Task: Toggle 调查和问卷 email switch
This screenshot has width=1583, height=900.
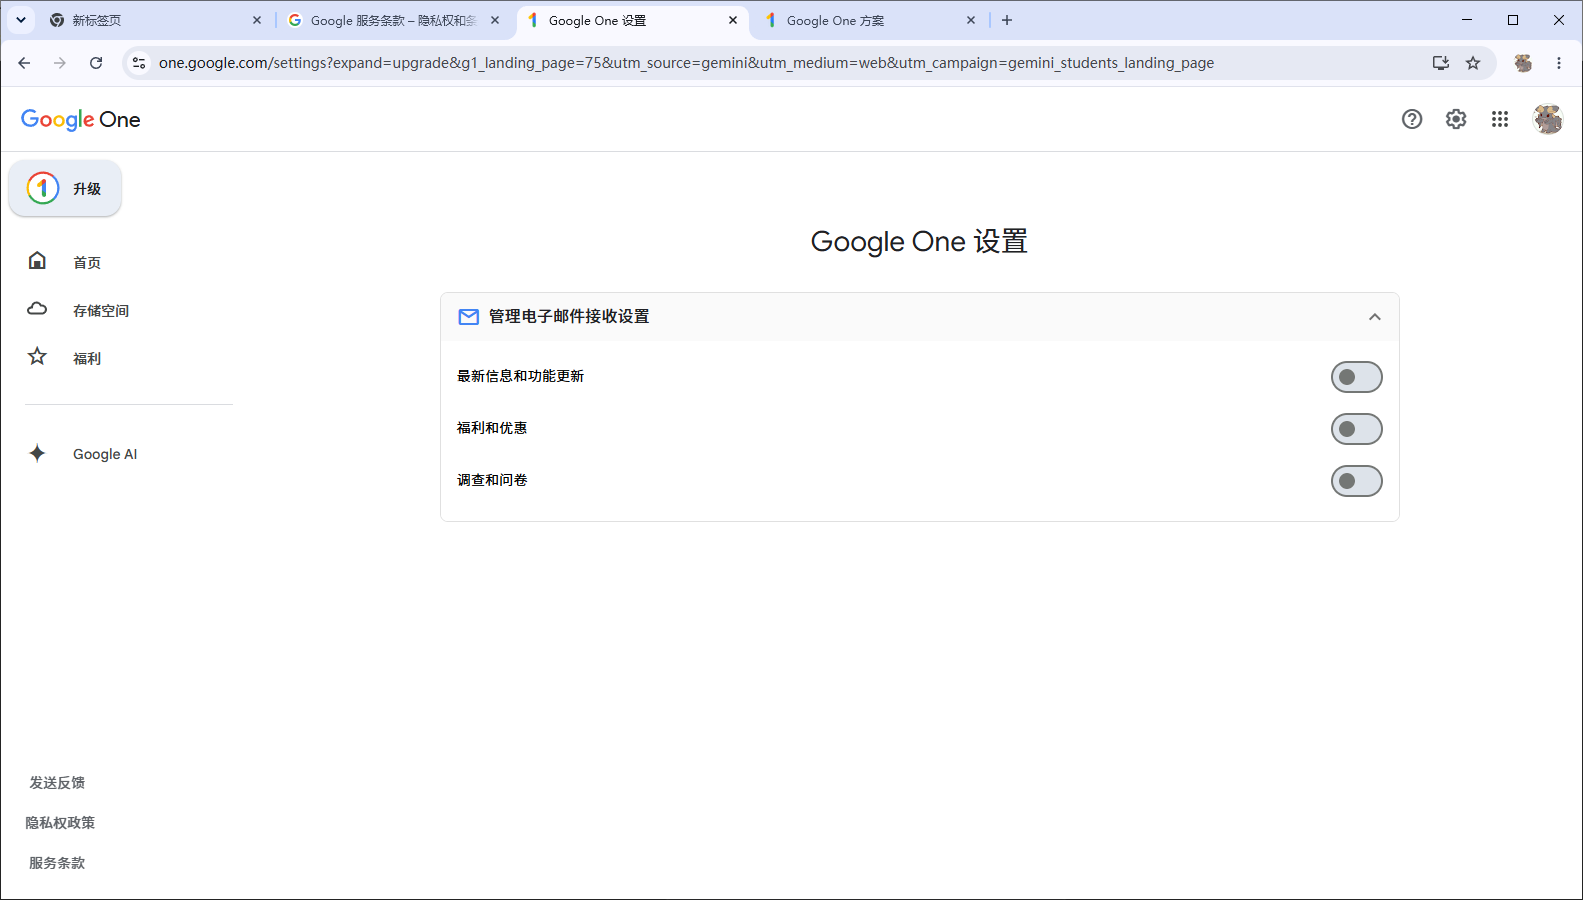Action: (1357, 481)
